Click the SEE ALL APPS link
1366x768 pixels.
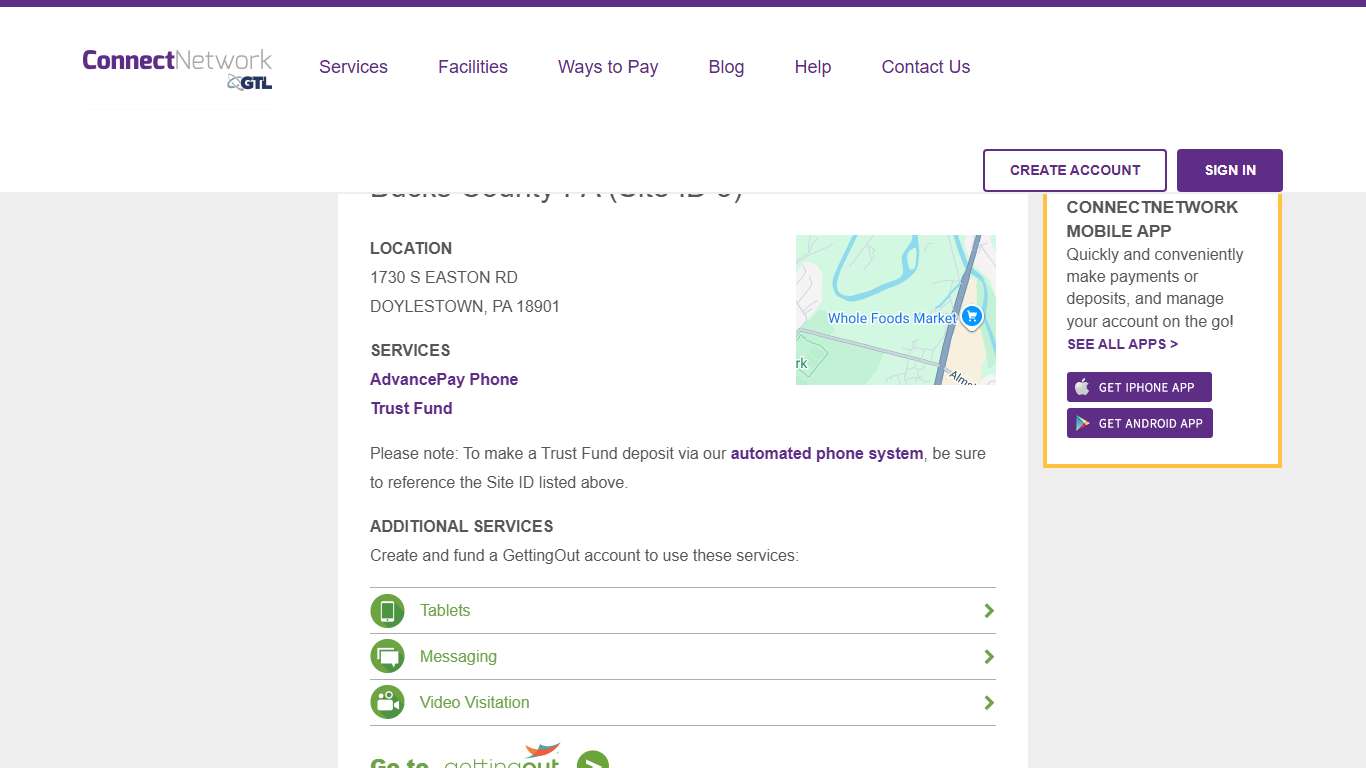coord(1122,344)
